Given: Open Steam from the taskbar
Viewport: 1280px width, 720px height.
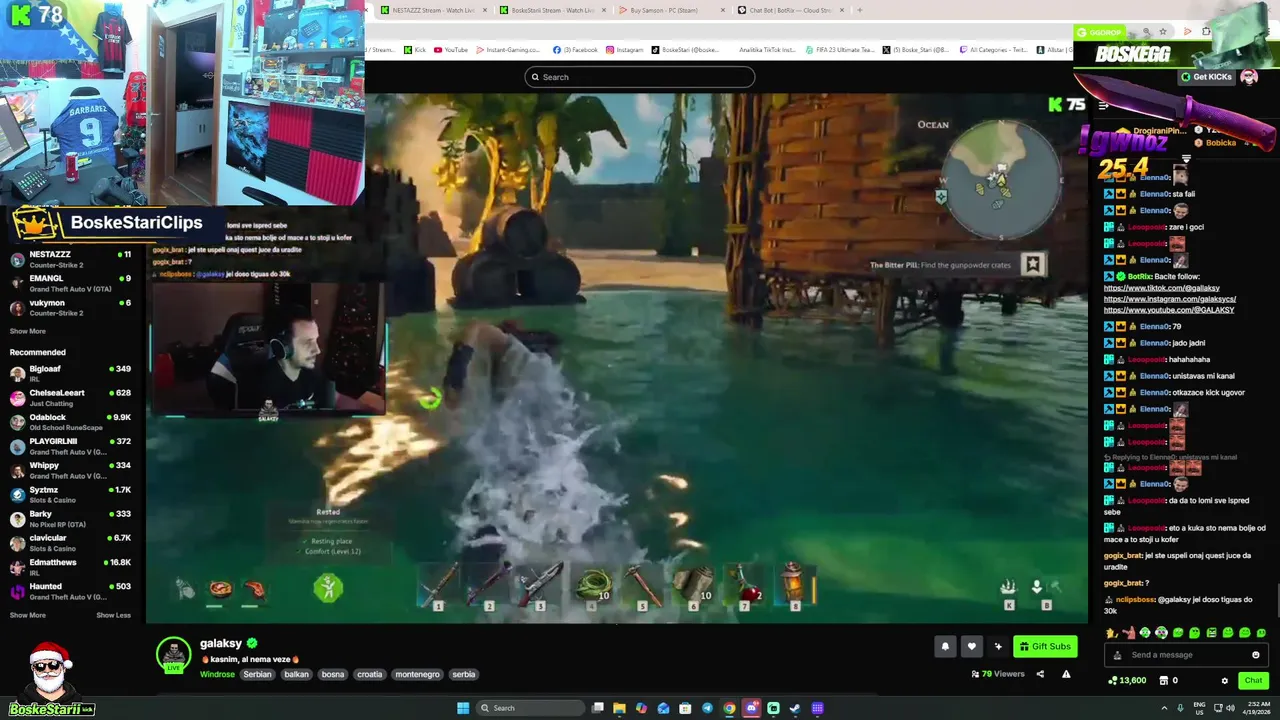Looking at the screenshot, I should point(795,708).
